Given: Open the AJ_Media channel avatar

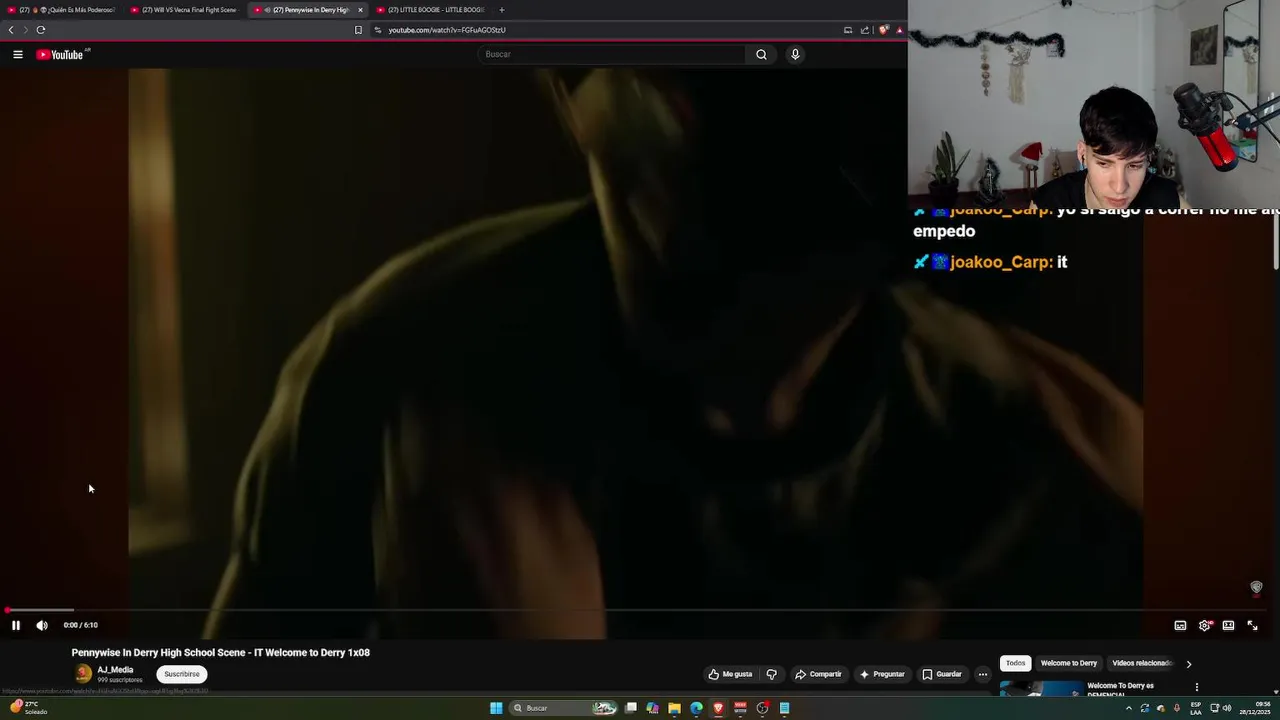Looking at the screenshot, I should [83, 674].
